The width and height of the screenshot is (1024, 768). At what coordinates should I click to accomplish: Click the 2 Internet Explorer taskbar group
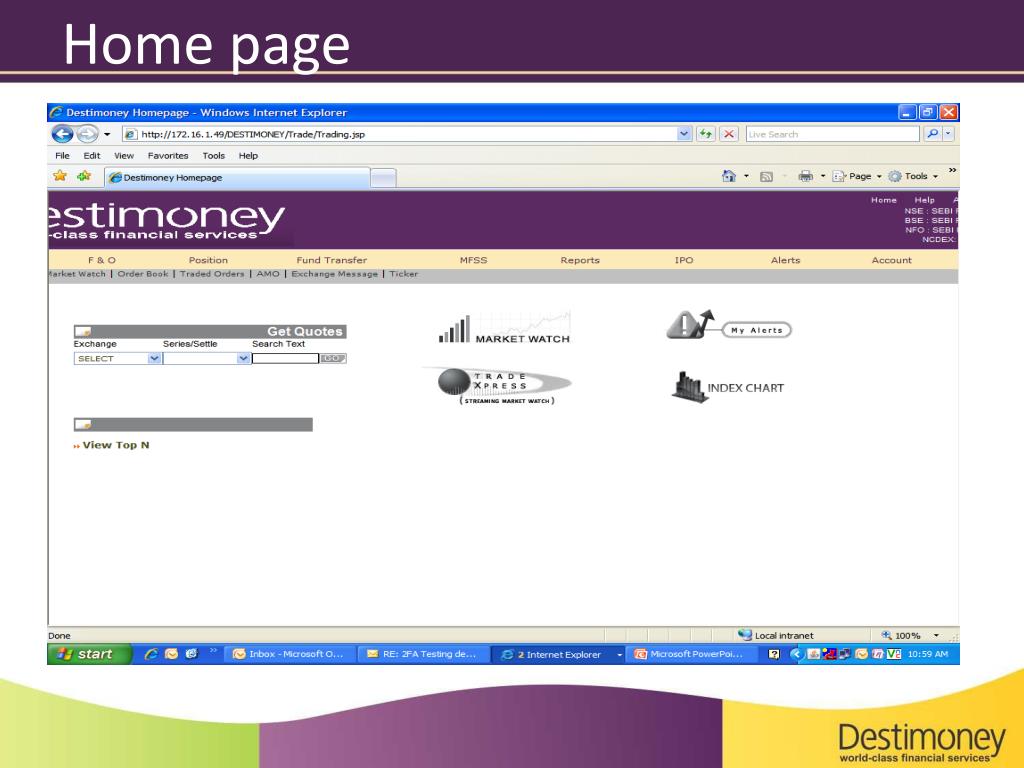tap(558, 654)
